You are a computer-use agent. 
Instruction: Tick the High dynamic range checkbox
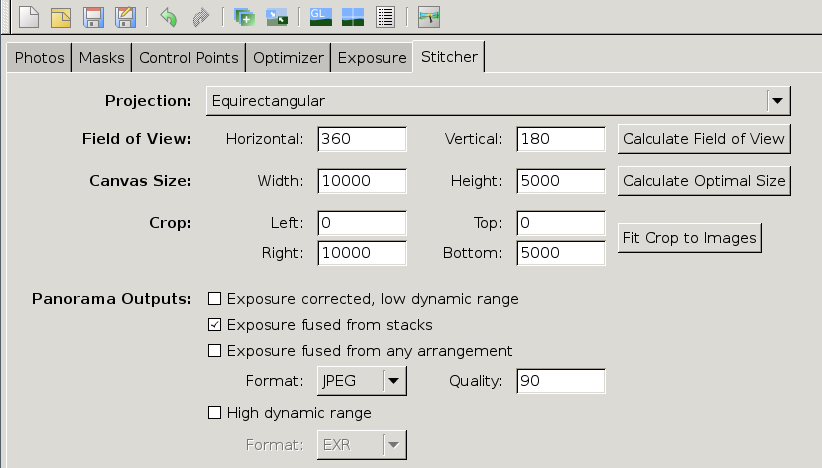click(x=214, y=413)
